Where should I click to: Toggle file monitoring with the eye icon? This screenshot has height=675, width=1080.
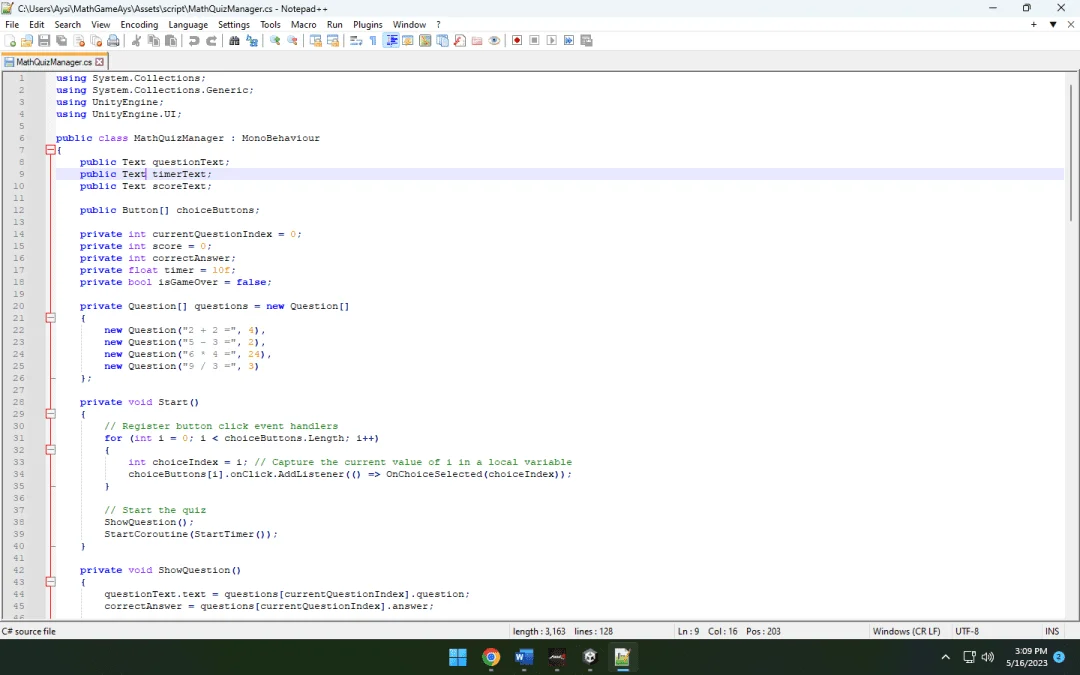point(494,41)
